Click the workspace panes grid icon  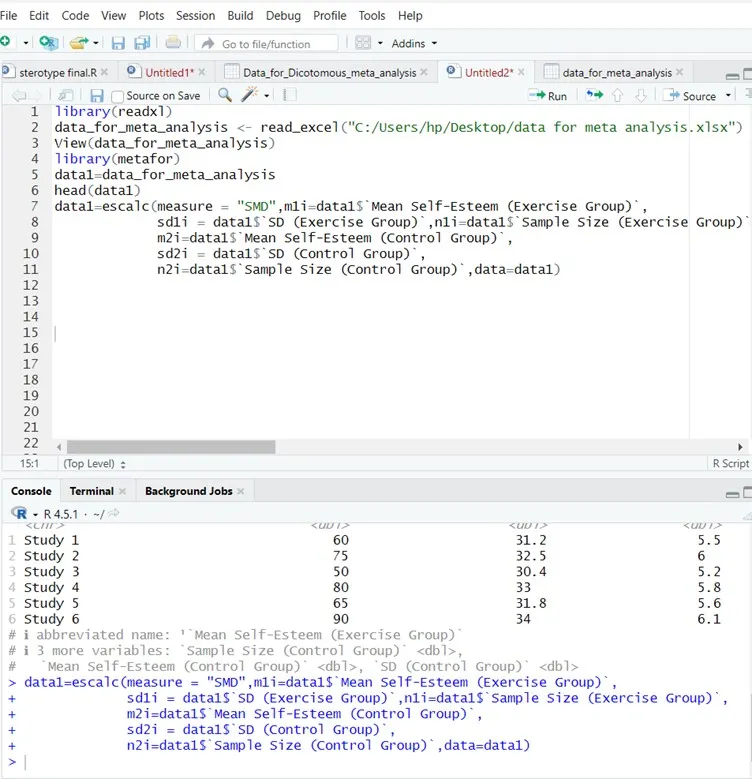[x=363, y=43]
